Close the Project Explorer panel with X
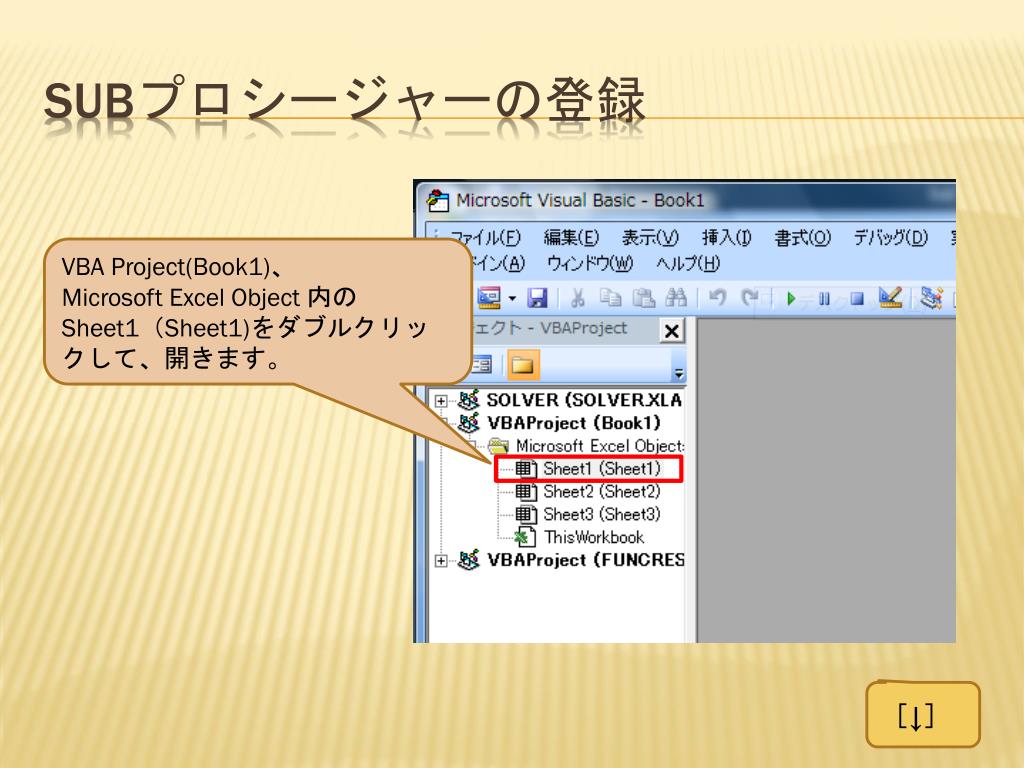 pos(671,331)
